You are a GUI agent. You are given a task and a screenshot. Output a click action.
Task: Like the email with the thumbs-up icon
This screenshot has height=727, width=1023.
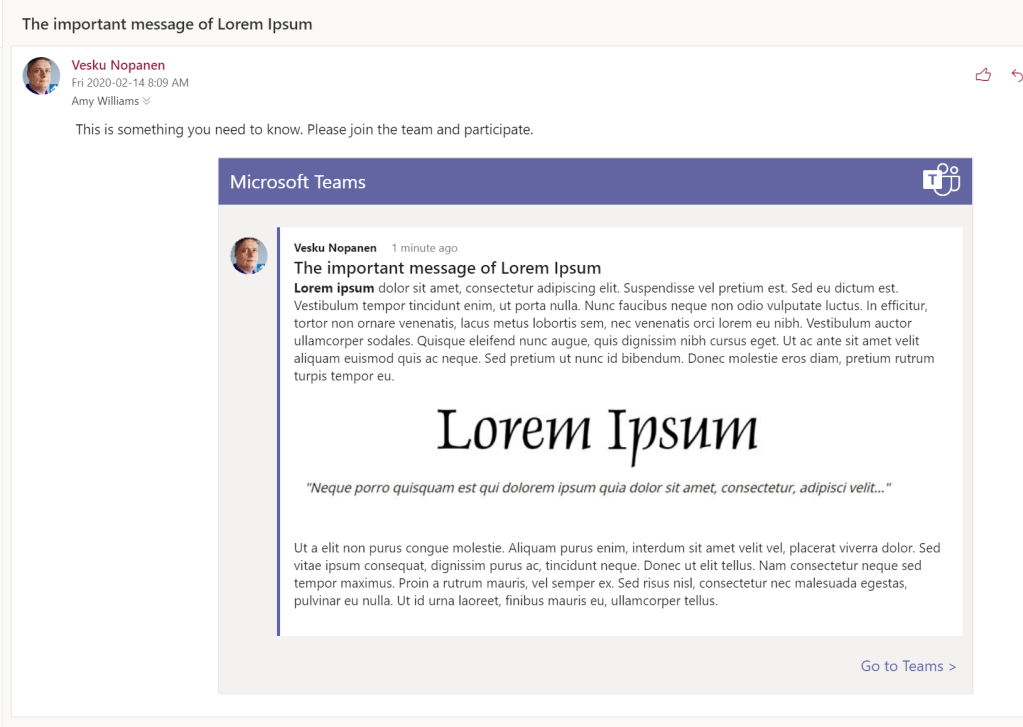pos(983,75)
